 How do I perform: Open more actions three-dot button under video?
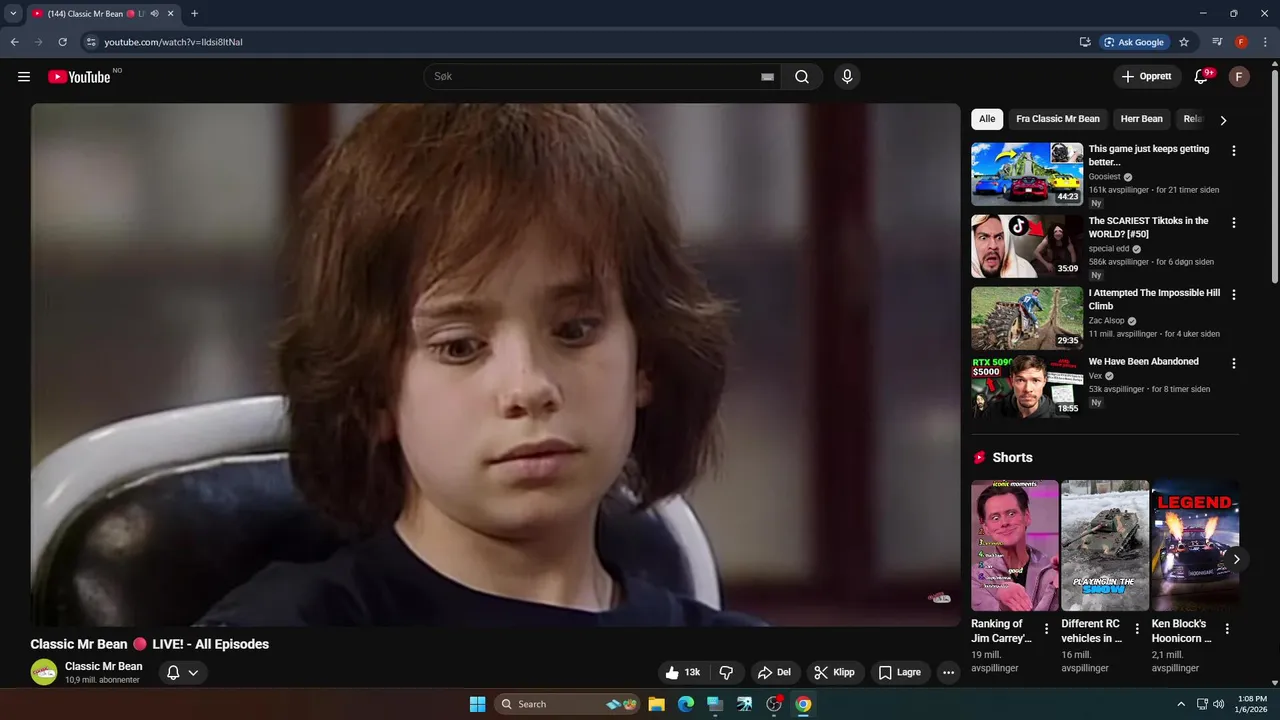[x=949, y=673]
